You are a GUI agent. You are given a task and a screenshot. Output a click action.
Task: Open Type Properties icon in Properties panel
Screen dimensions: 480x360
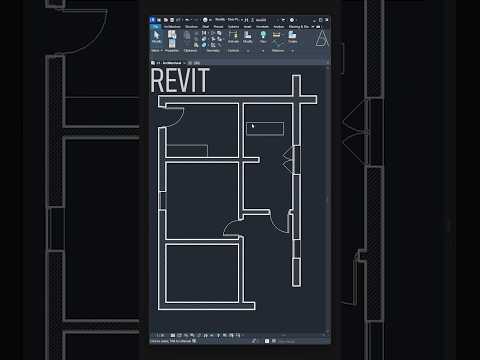pyautogui.click(x=172, y=34)
